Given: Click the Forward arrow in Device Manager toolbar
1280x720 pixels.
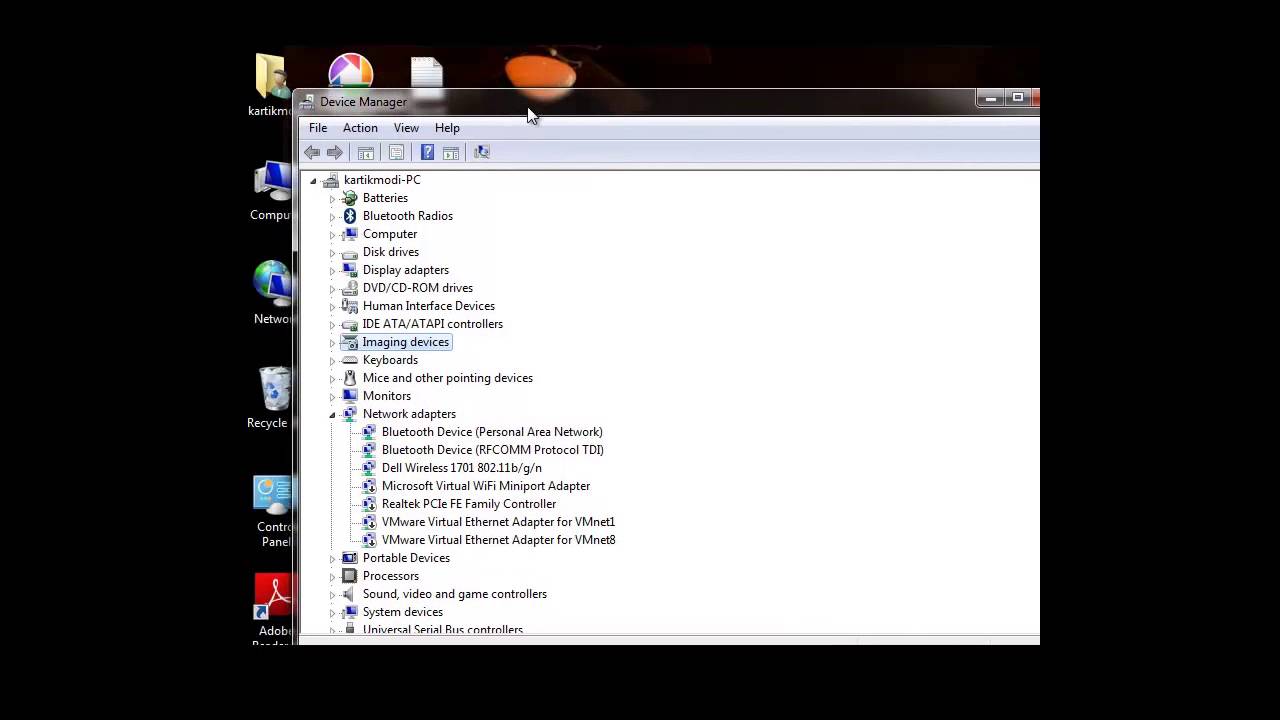Looking at the screenshot, I should coord(335,152).
